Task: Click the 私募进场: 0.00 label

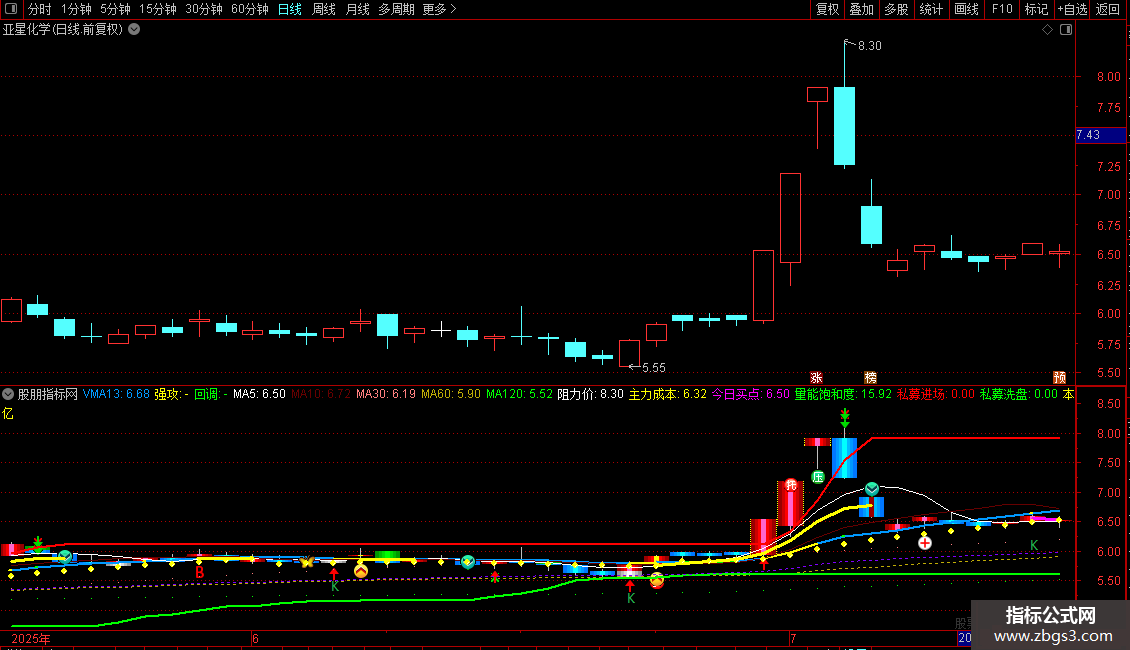Action: (935, 394)
